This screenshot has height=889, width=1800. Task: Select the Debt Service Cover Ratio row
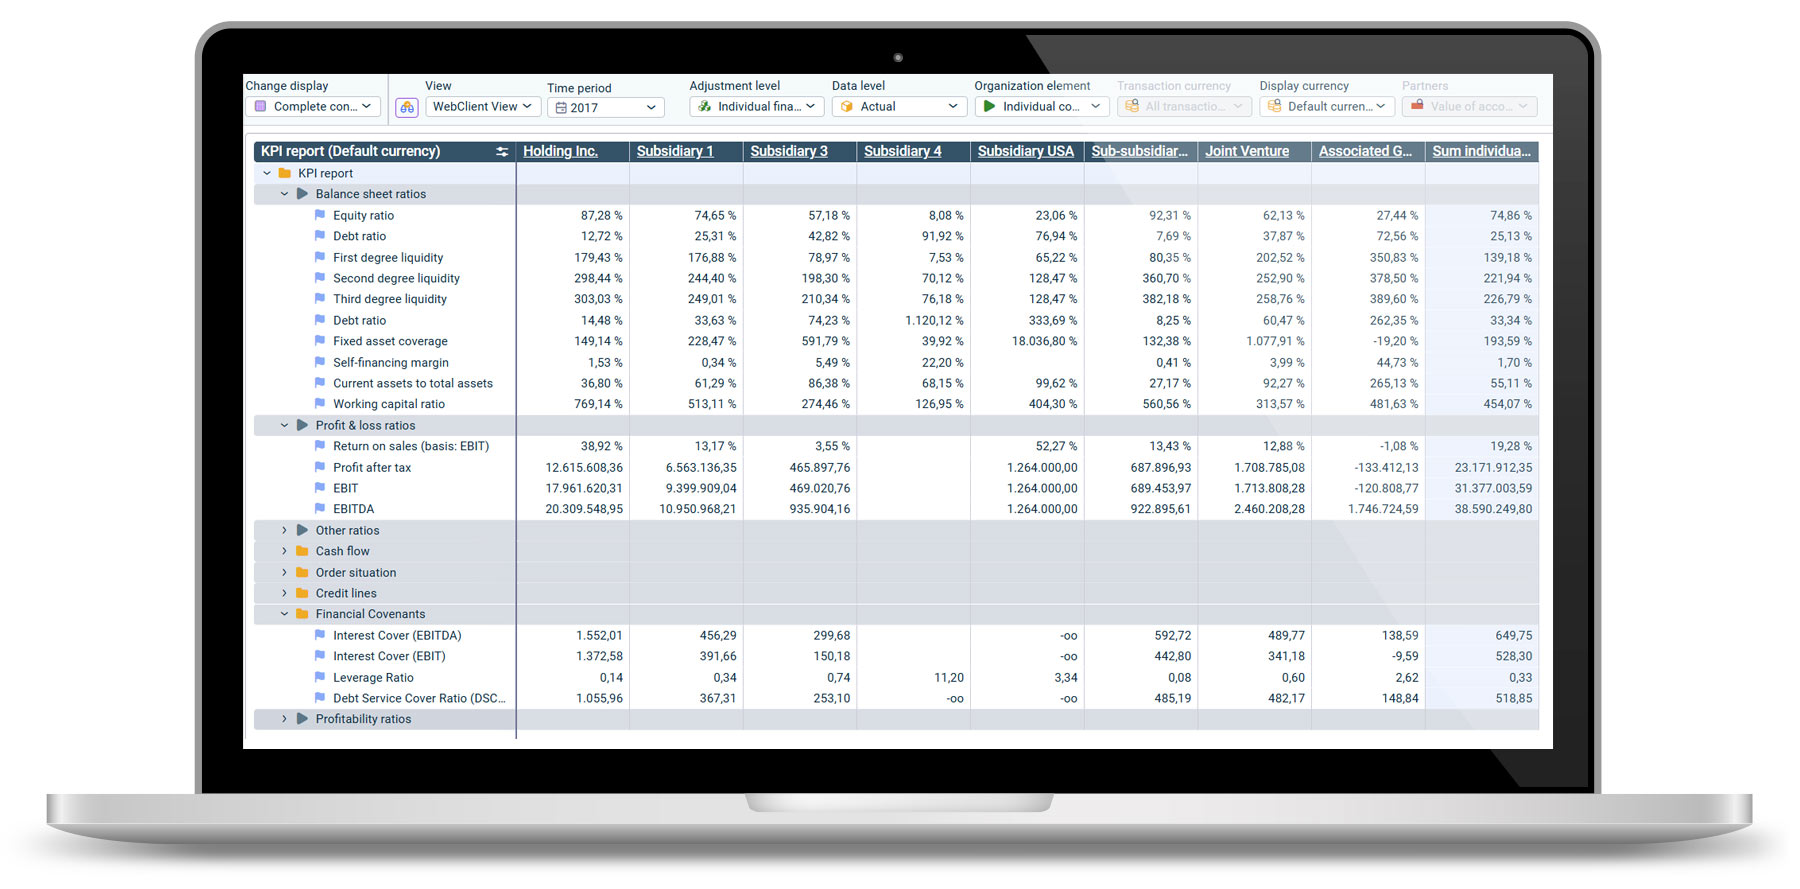[896, 698]
